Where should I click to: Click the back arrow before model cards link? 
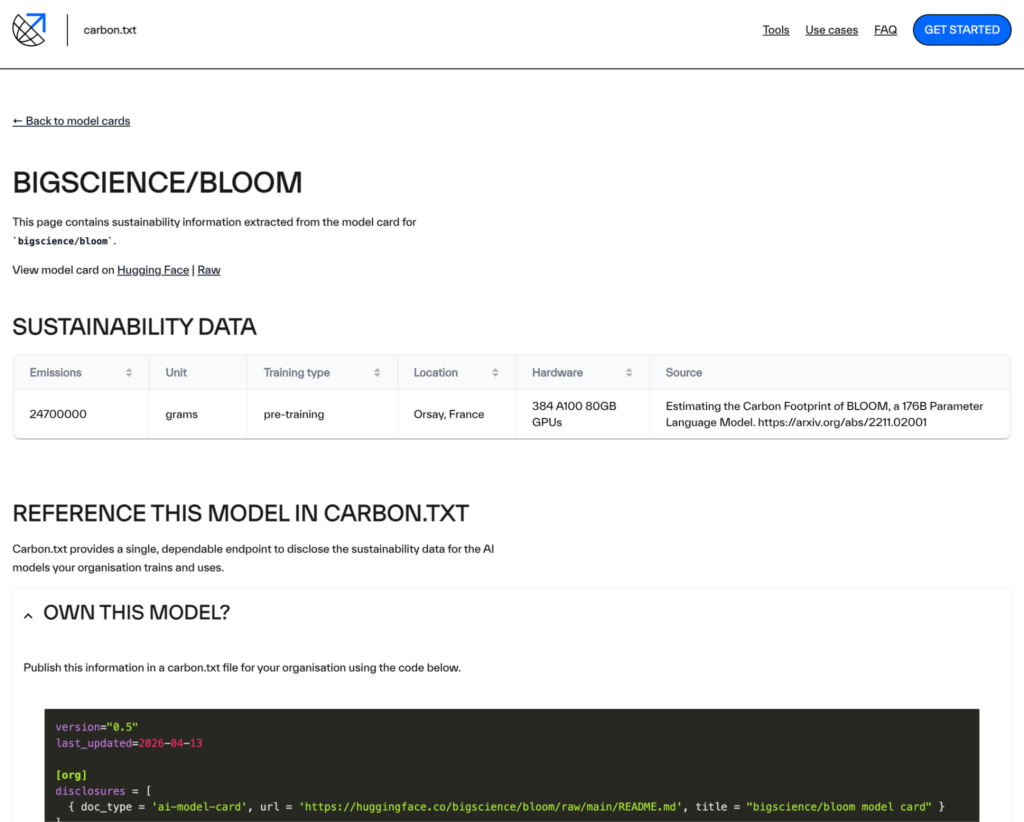17,120
